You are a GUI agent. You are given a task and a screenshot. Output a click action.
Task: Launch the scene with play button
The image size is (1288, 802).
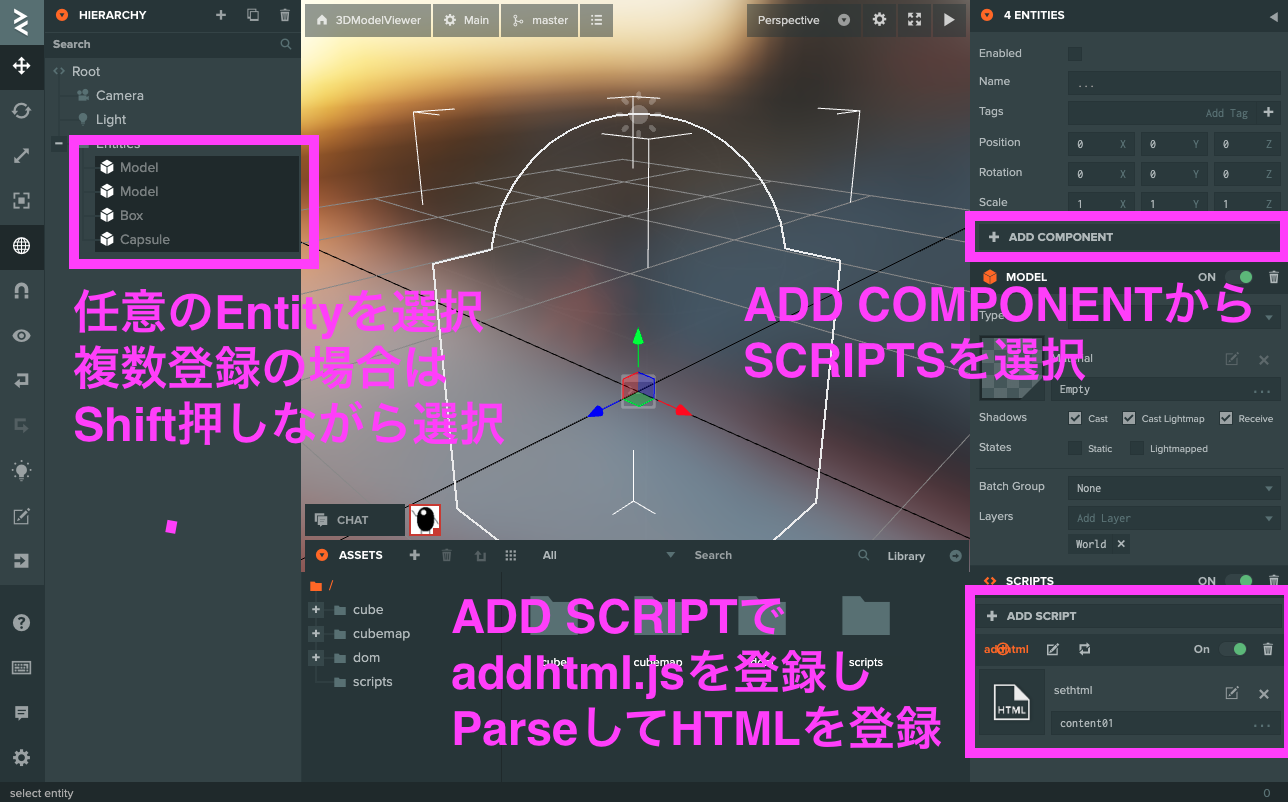point(949,20)
